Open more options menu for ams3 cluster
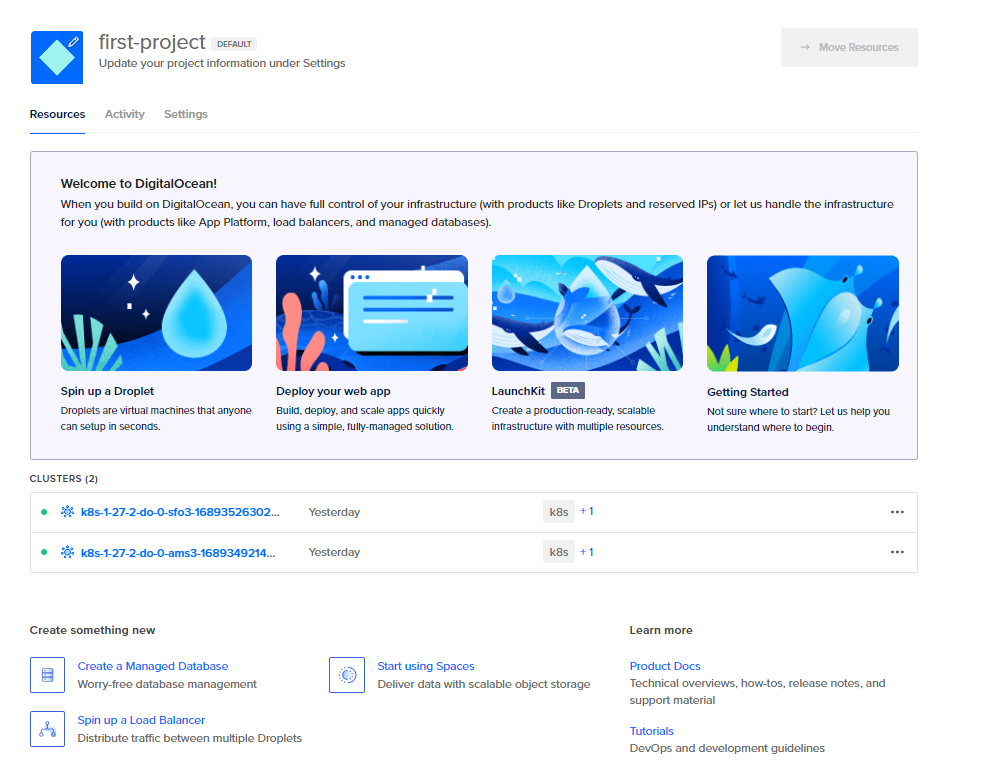The width and height of the screenshot is (989, 769). pyautogui.click(x=897, y=552)
